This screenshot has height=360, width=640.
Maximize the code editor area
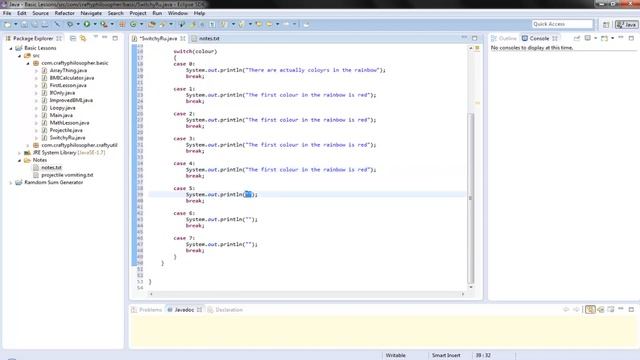[x=474, y=38]
